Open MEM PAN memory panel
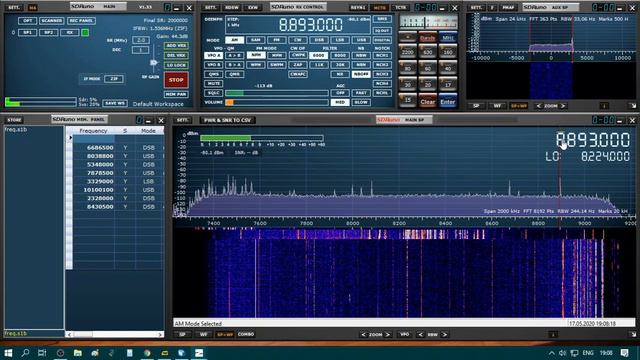The width and height of the screenshot is (640, 360). click(x=176, y=94)
